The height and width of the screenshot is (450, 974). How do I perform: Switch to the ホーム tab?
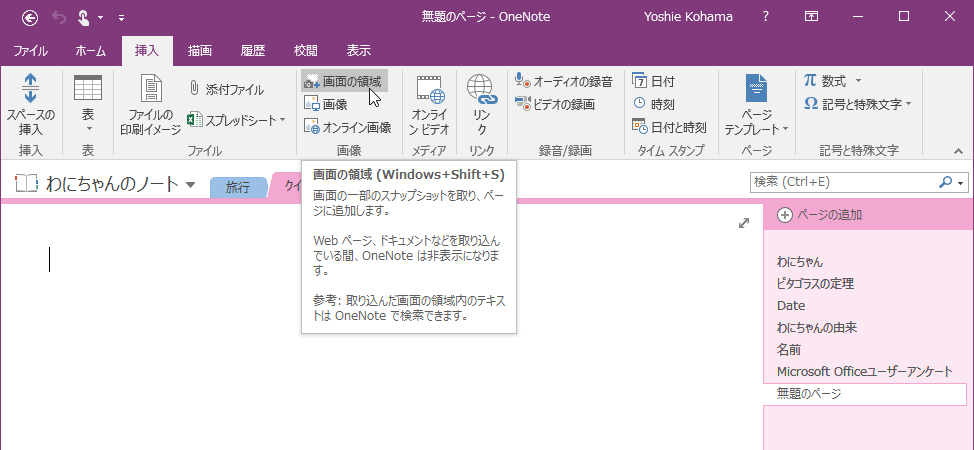pos(91,51)
